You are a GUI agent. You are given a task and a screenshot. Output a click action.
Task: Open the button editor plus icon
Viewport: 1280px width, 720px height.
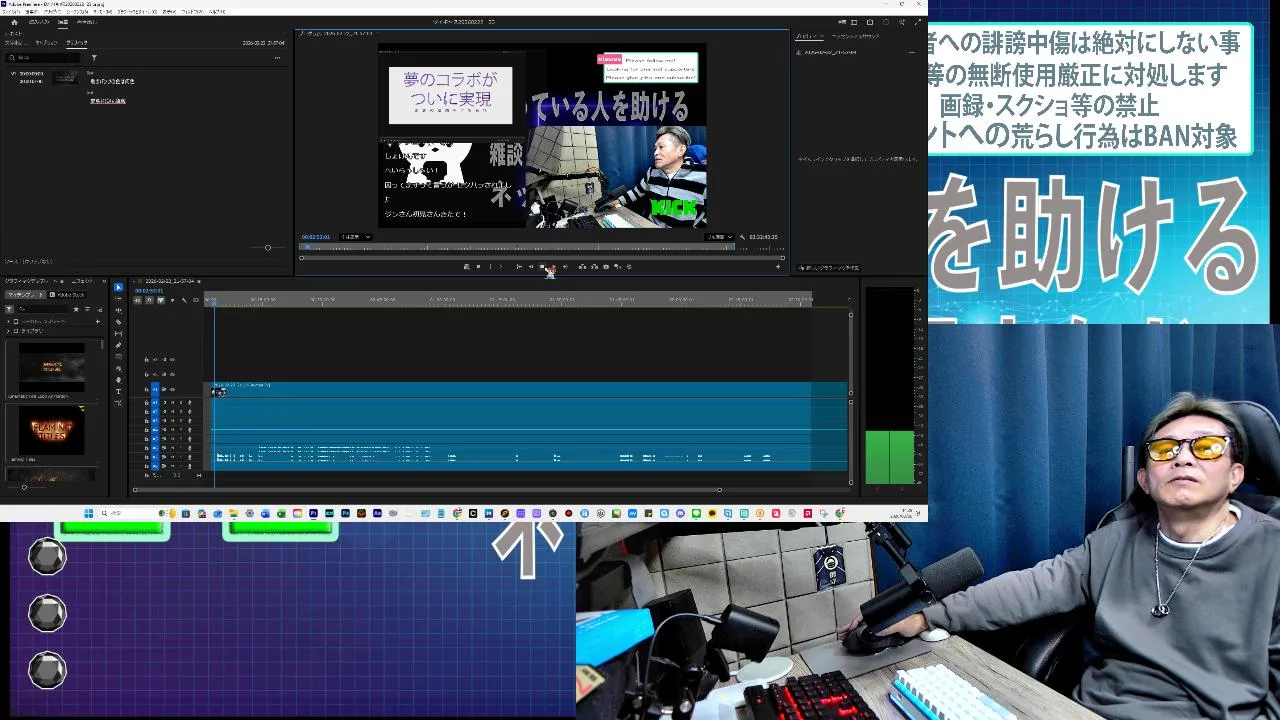(778, 267)
